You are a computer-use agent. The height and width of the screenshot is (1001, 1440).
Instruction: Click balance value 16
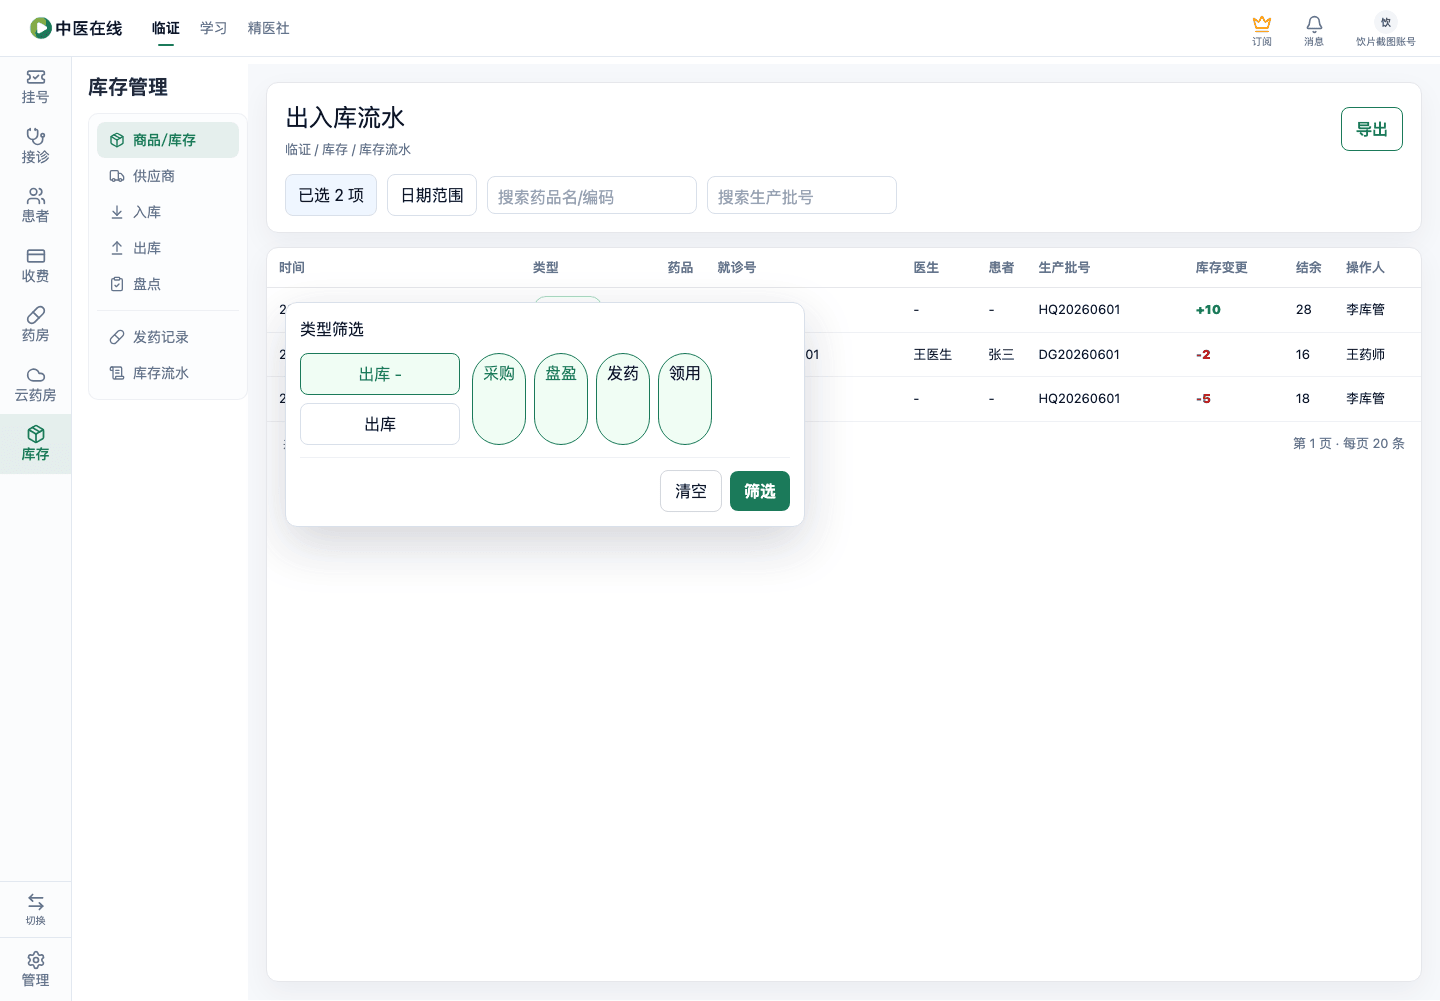pos(1303,355)
